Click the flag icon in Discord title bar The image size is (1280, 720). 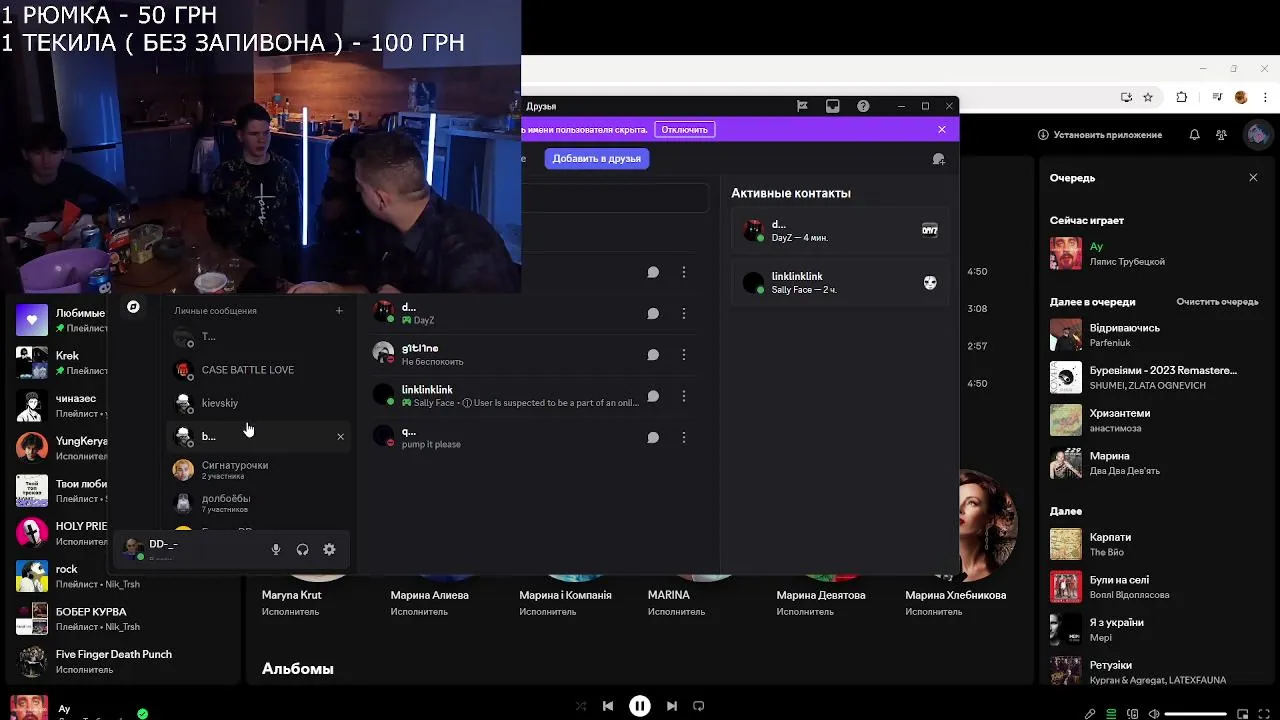point(802,106)
